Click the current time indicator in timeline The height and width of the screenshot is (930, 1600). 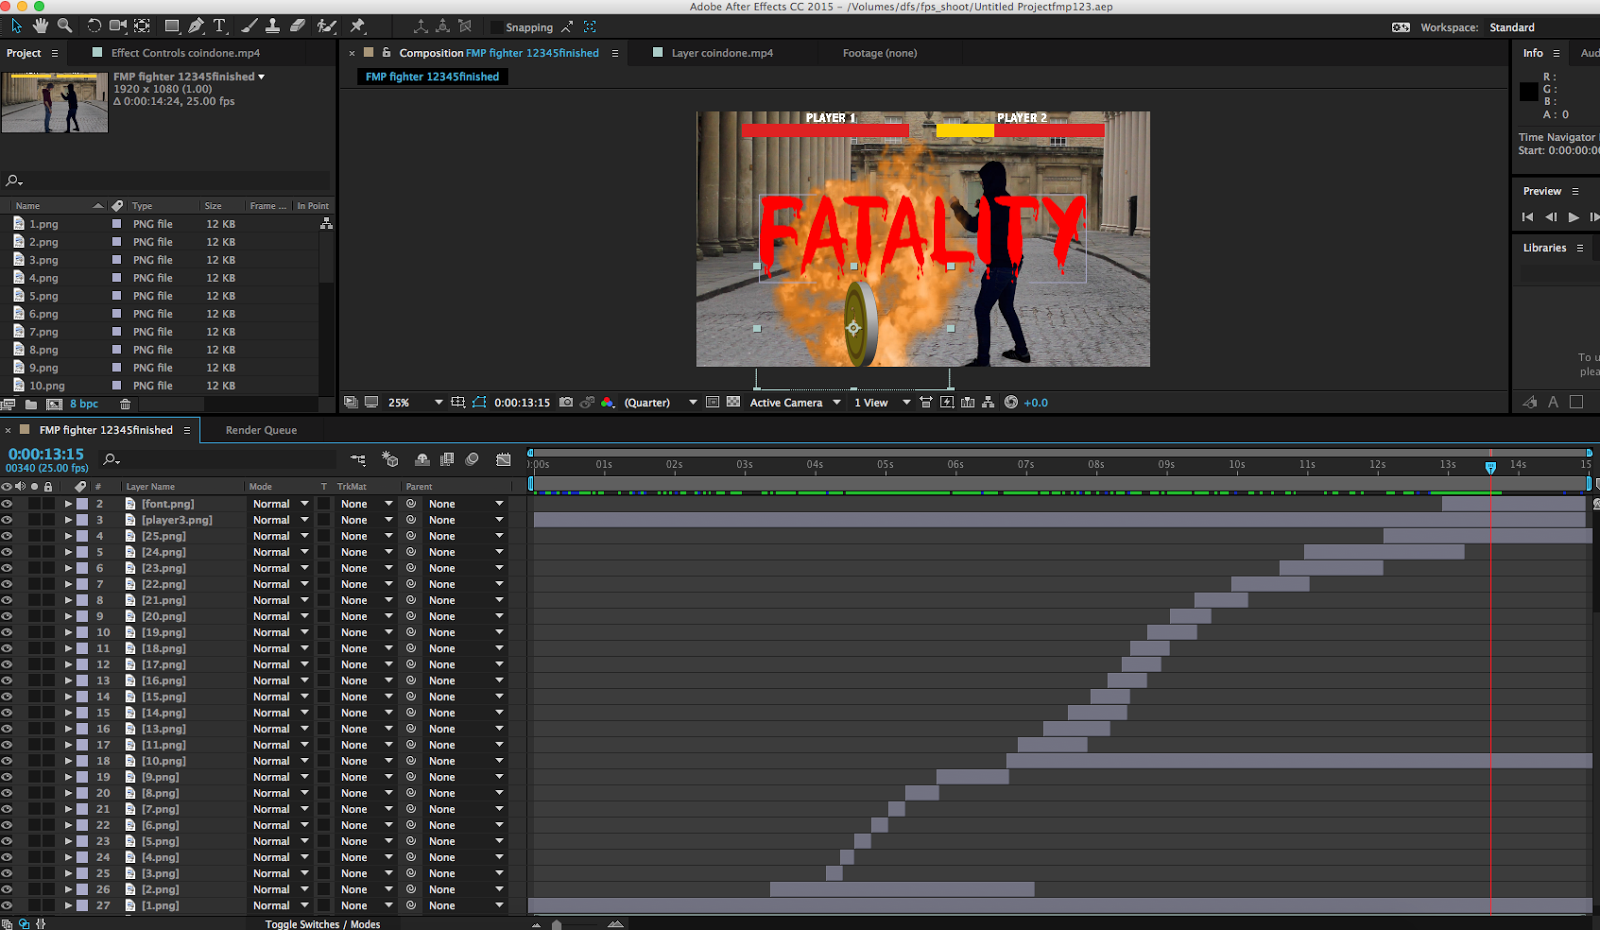click(1490, 467)
